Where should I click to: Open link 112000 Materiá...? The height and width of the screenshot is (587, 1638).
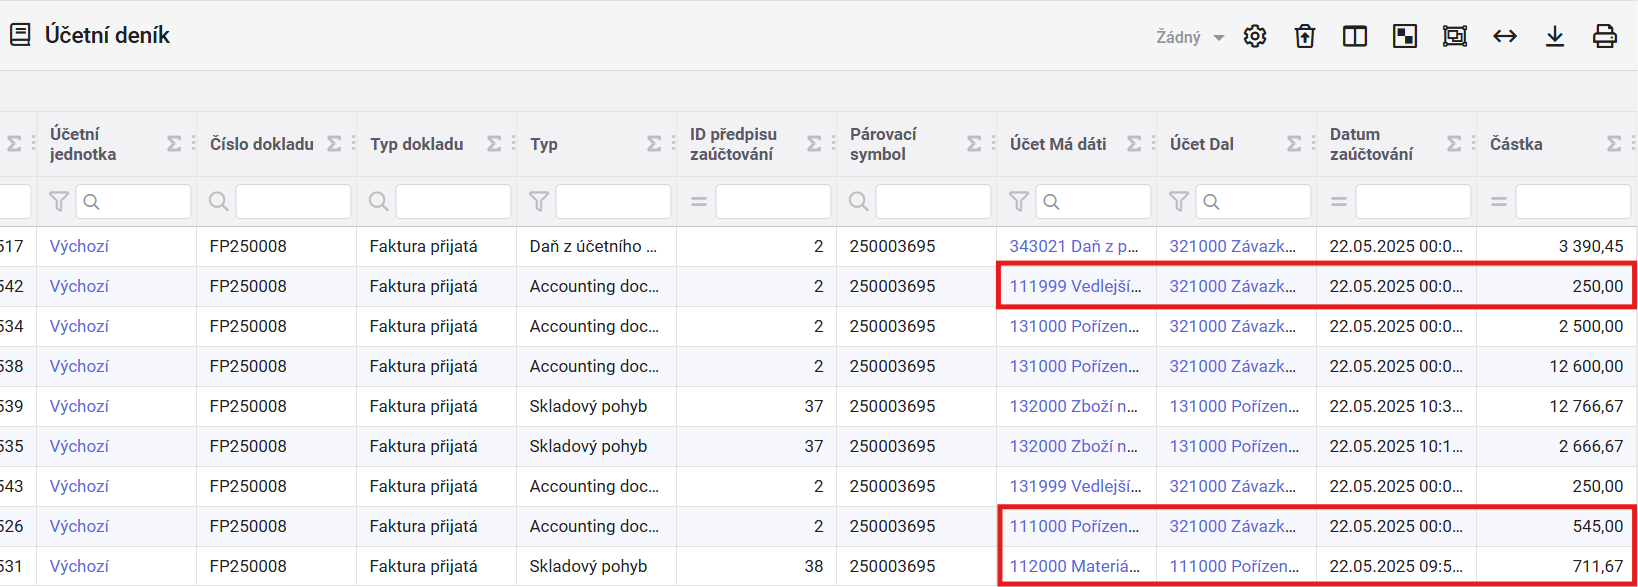[x=1074, y=566]
